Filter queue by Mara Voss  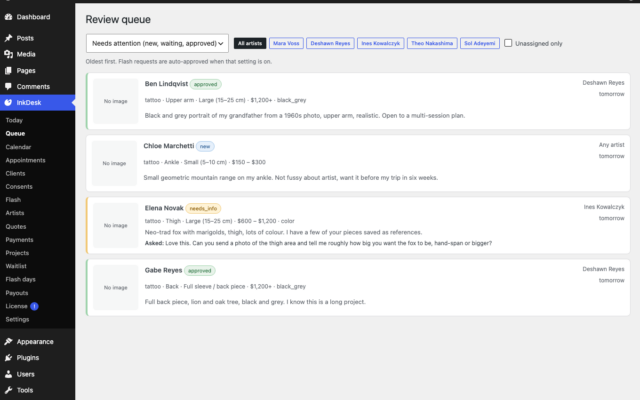(286, 43)
